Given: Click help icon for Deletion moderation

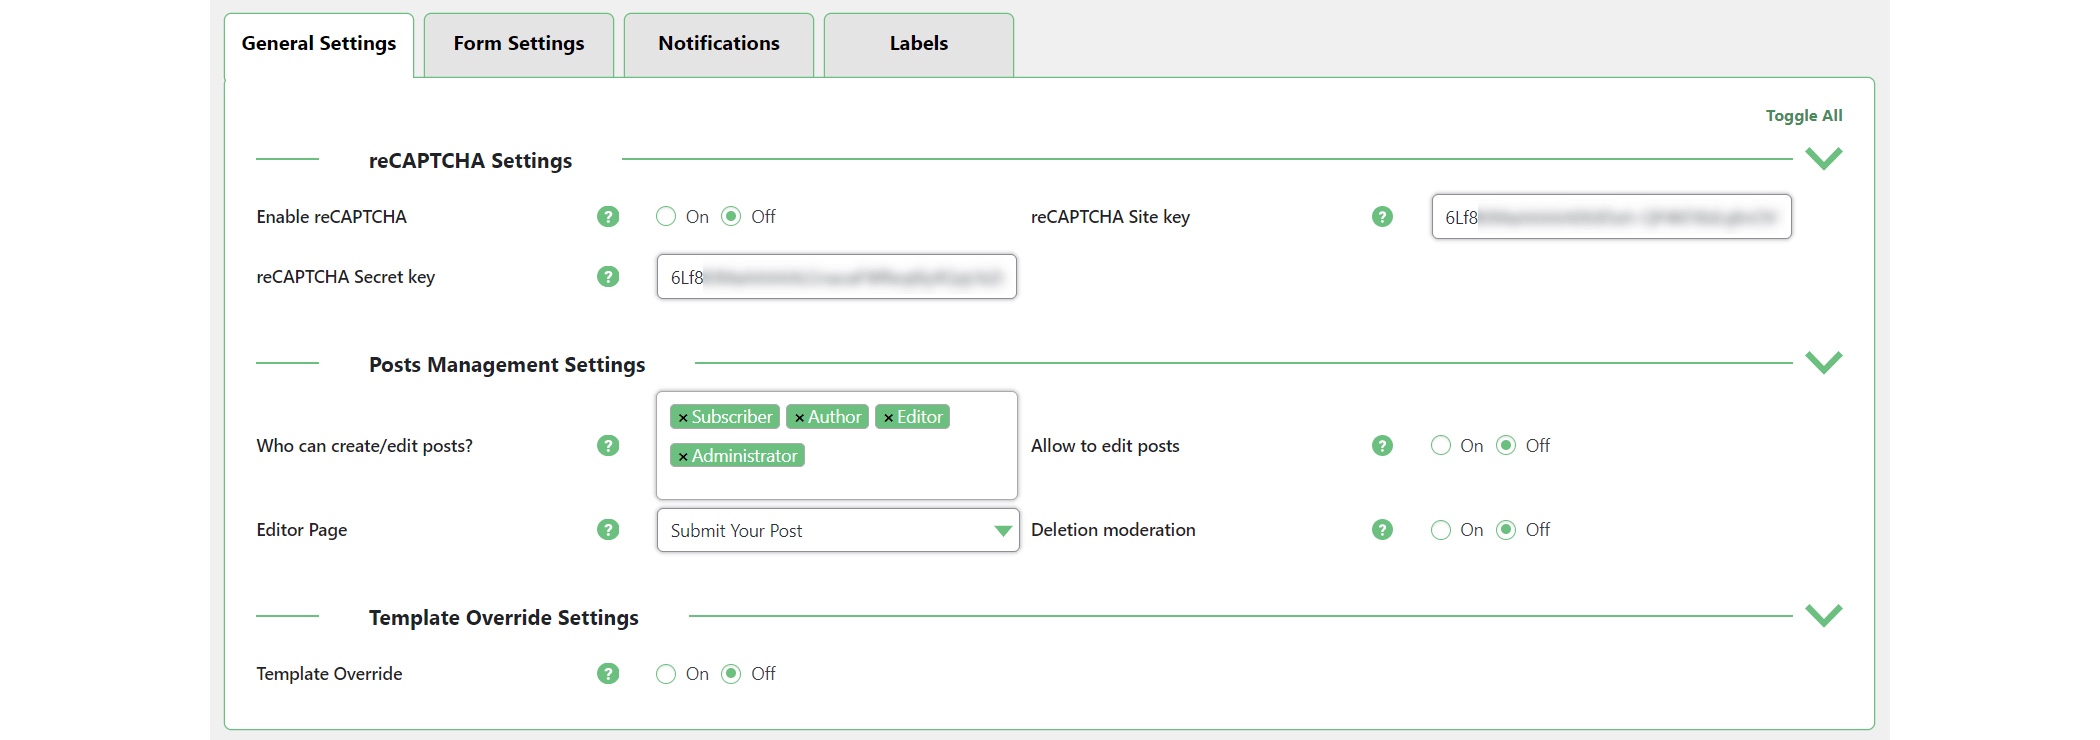Looking at the screenshot, I should (x=1382, y=530).
